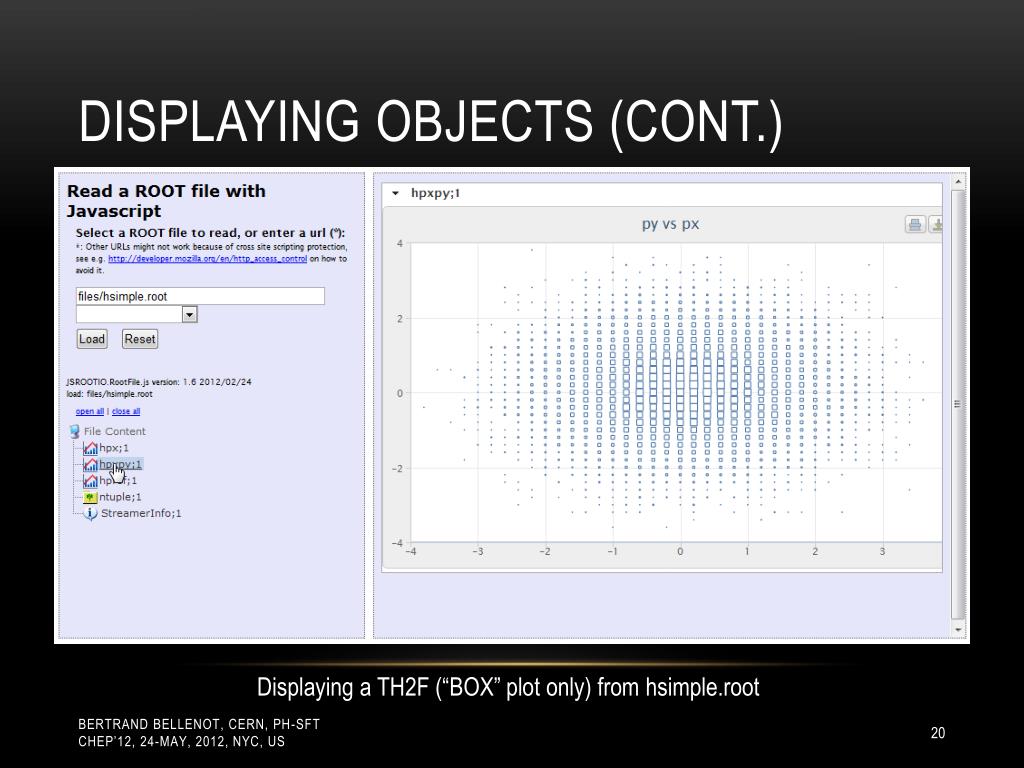Select the File Content root icon
This screenshot has height=768, width=1024.
tap(74, 431)
